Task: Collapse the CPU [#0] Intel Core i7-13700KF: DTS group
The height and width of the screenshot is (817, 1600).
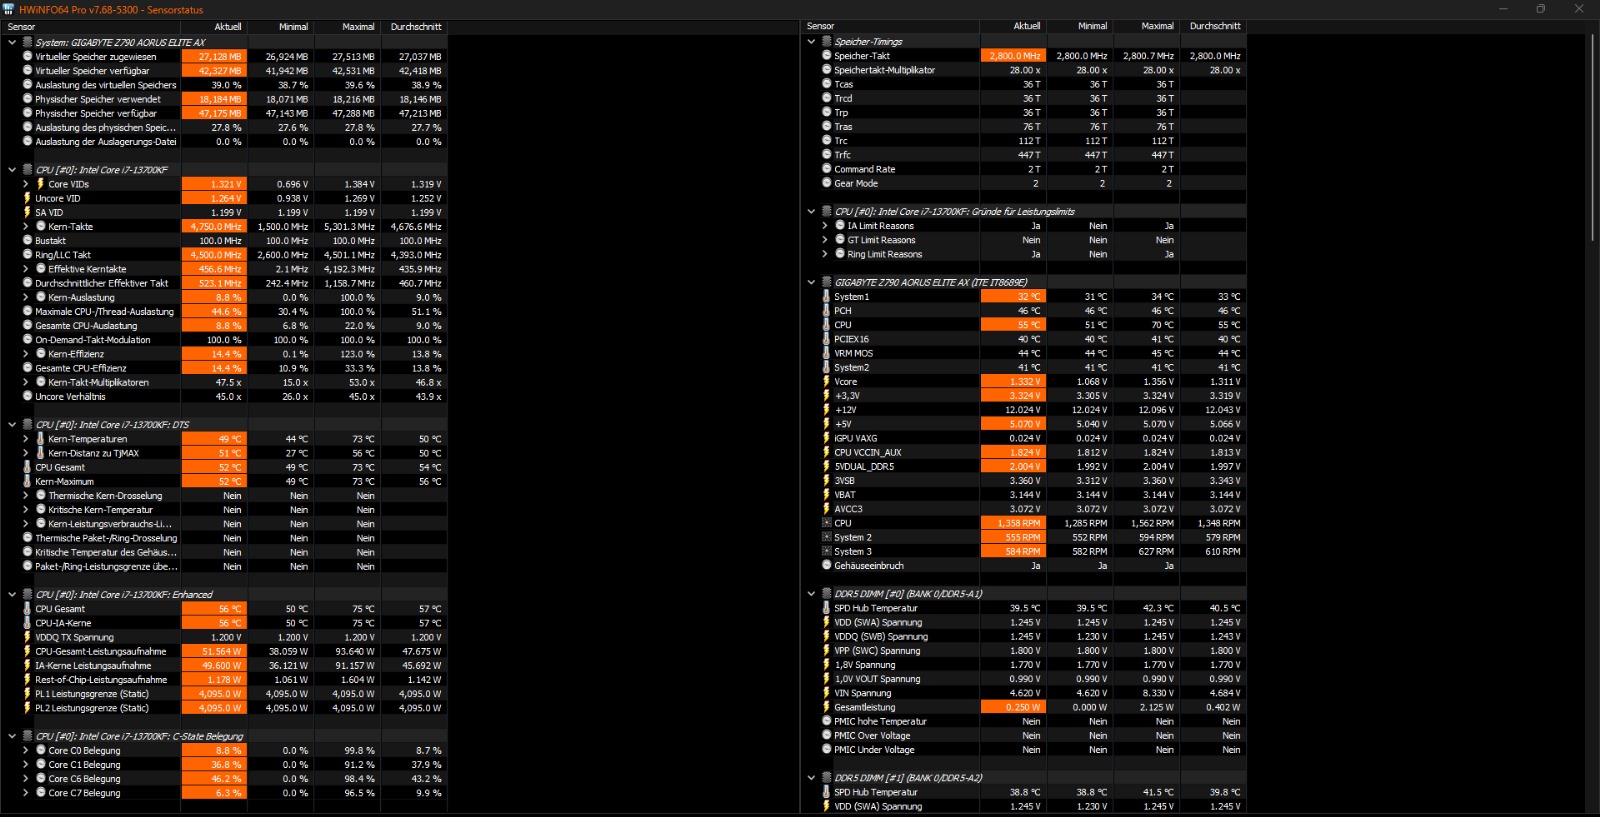Action: pos(12,425)
